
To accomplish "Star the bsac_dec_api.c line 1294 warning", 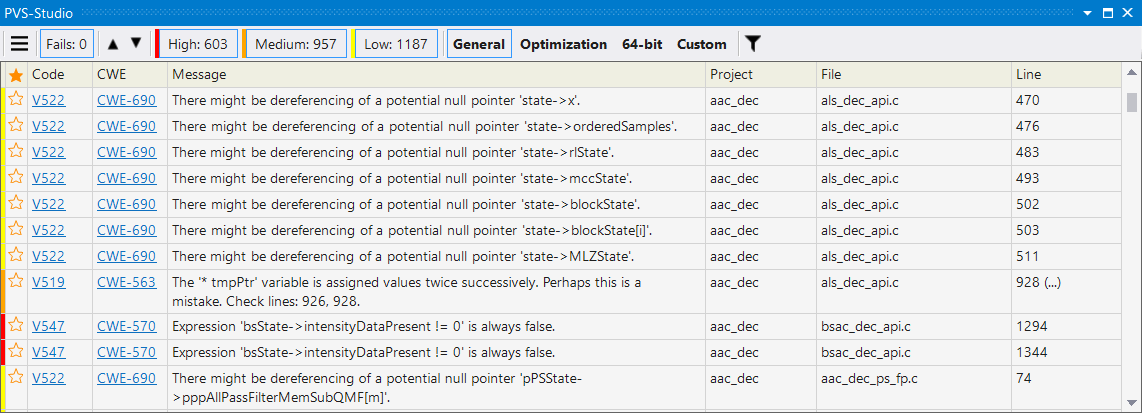I will tap(16, 326).
